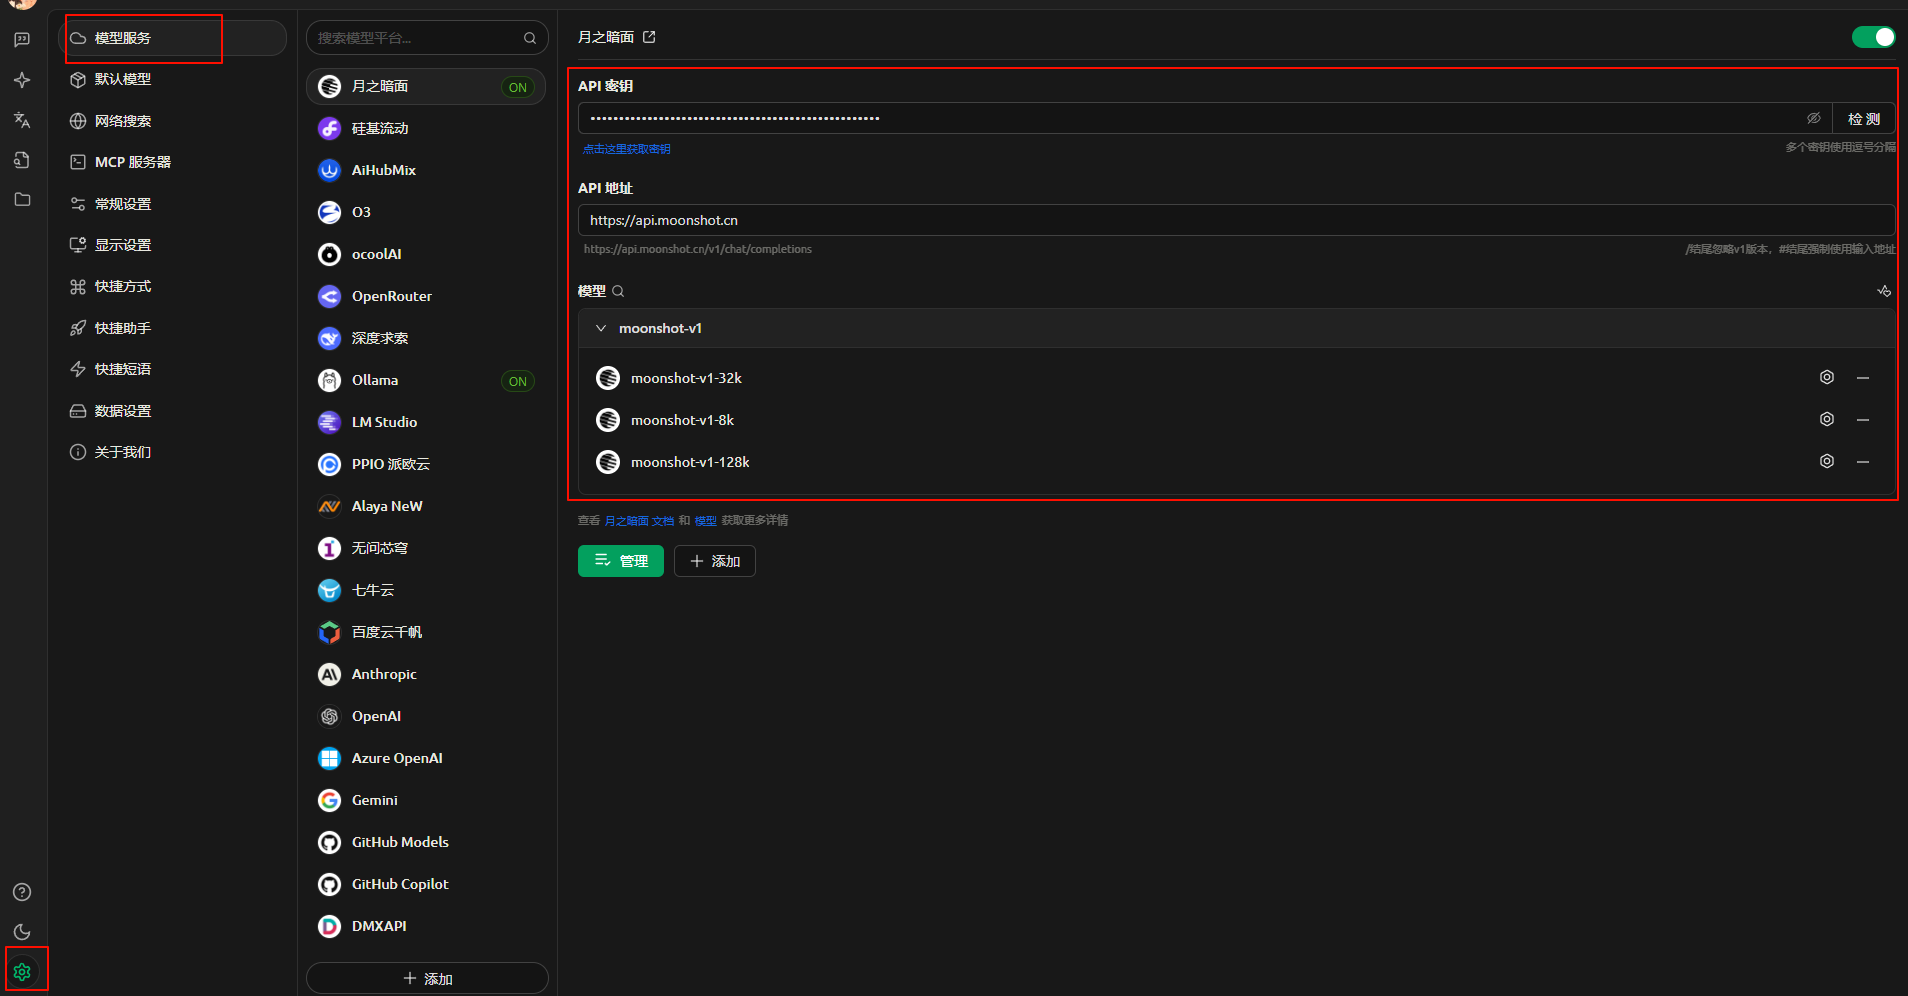1908x996 pixels.
Task: Select AiHubMix provider
Action: click(x=426, y=170)
